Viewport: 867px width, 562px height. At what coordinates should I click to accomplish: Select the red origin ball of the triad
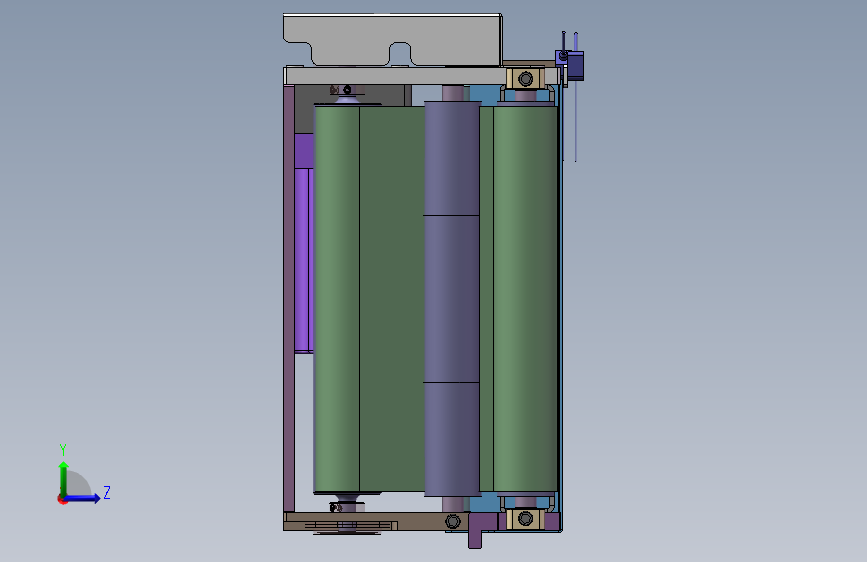tap(62, 499)
